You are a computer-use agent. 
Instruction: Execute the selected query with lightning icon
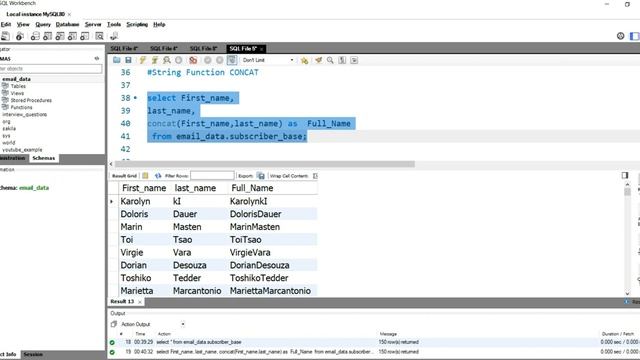142,60
